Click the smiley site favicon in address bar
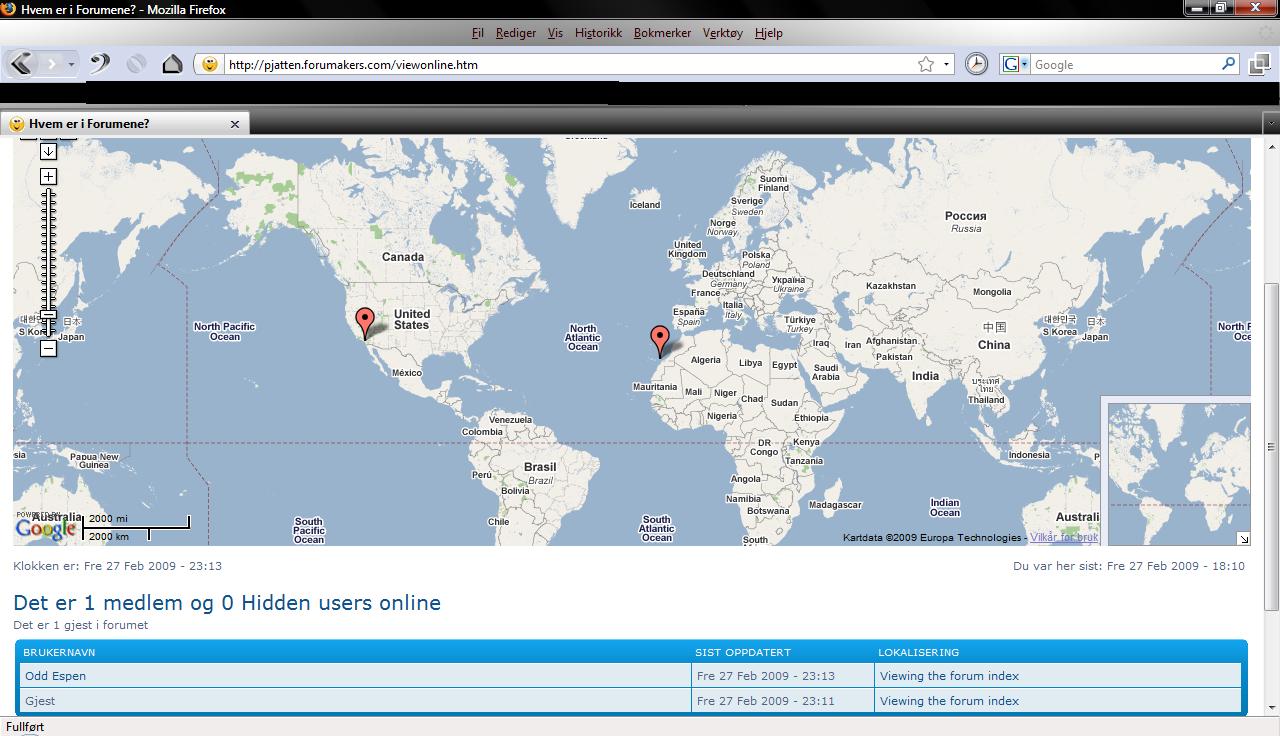 click(209, 64)
